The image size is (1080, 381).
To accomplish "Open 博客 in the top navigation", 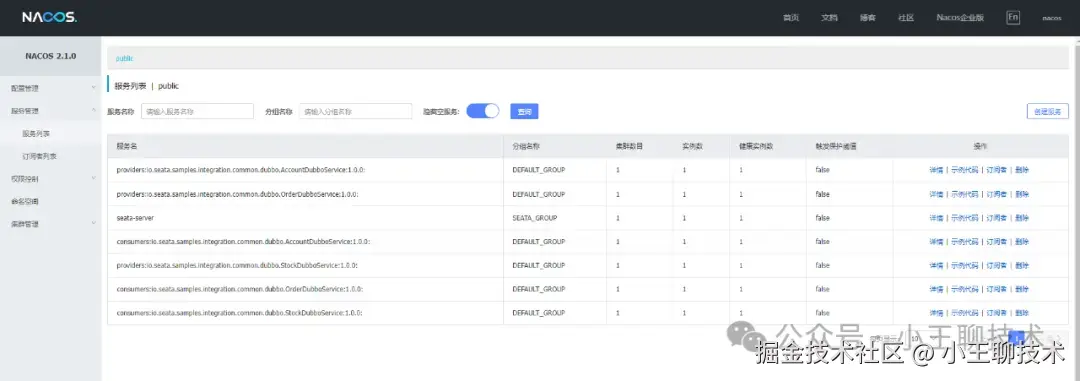I will click(x=868, y=18).
